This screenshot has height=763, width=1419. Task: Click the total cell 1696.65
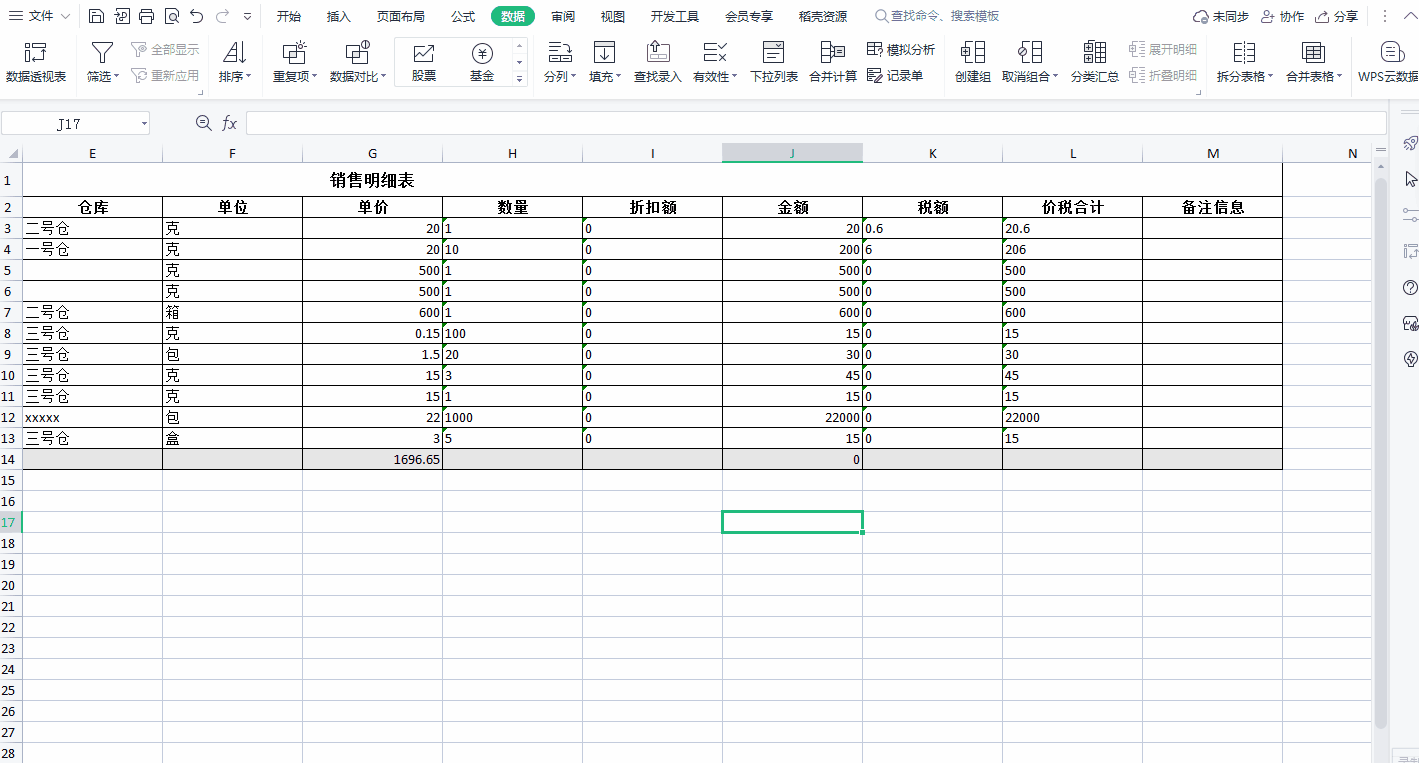click(372, 459)
